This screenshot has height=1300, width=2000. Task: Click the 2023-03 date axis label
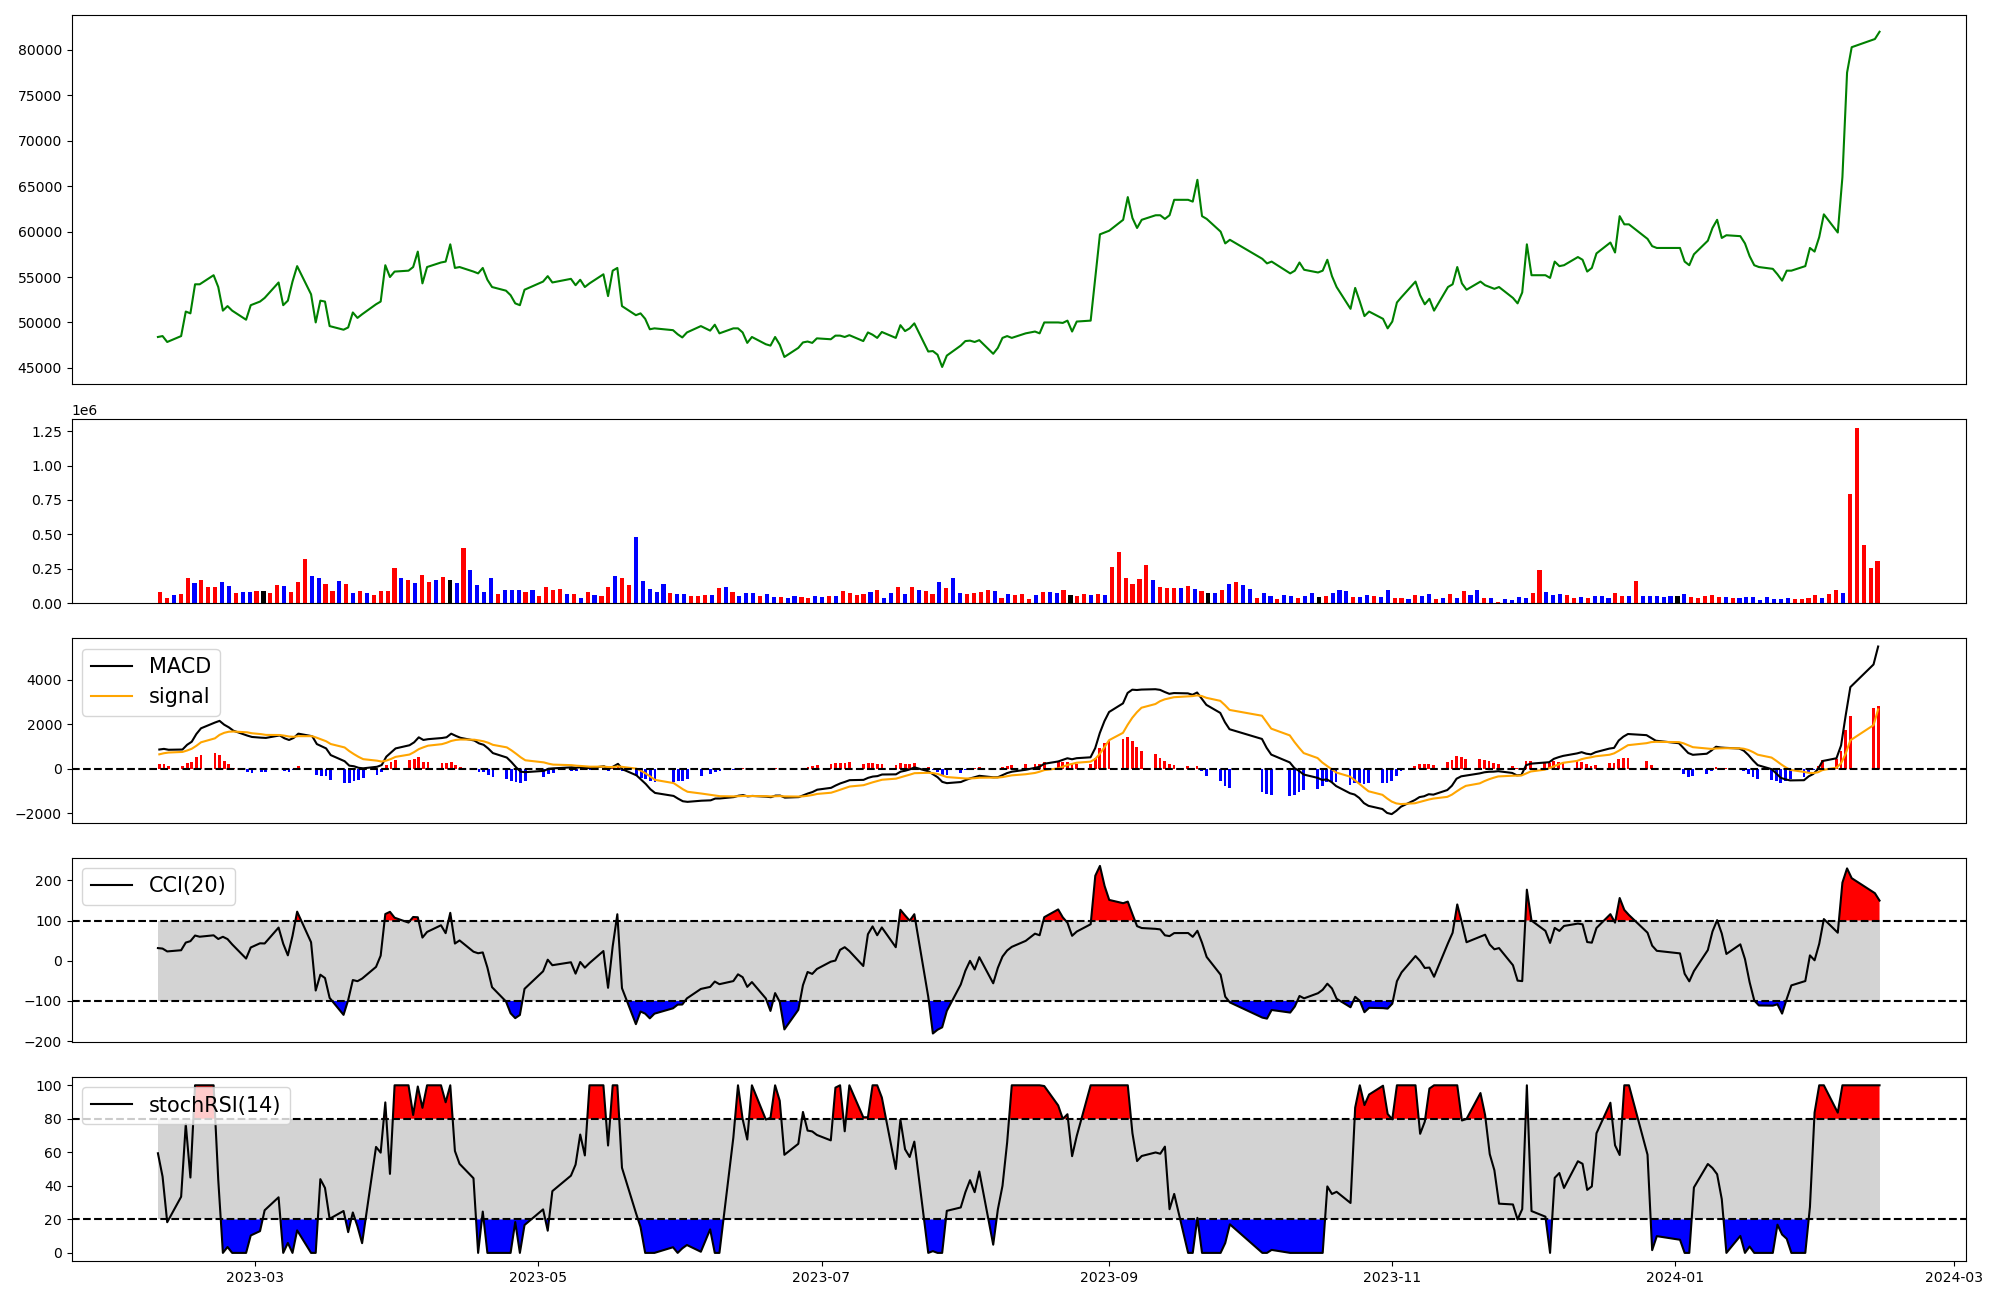click(255, 1277)
